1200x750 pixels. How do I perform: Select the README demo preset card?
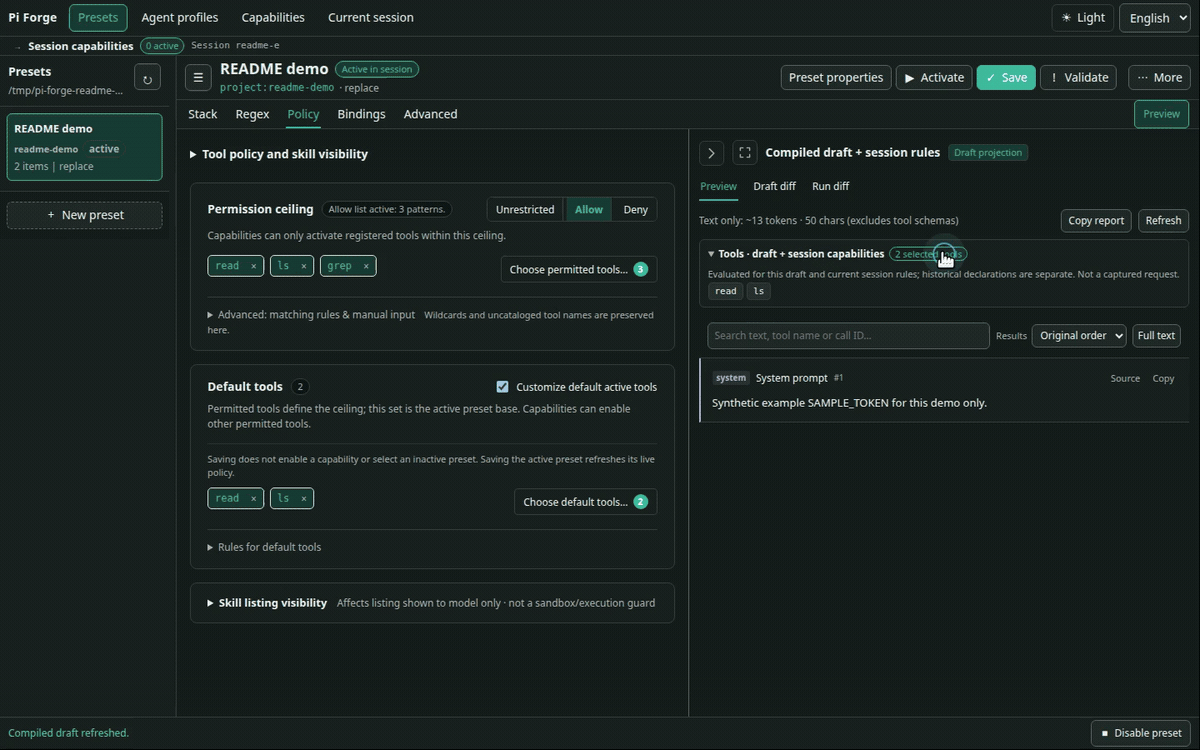coord(85,147)
